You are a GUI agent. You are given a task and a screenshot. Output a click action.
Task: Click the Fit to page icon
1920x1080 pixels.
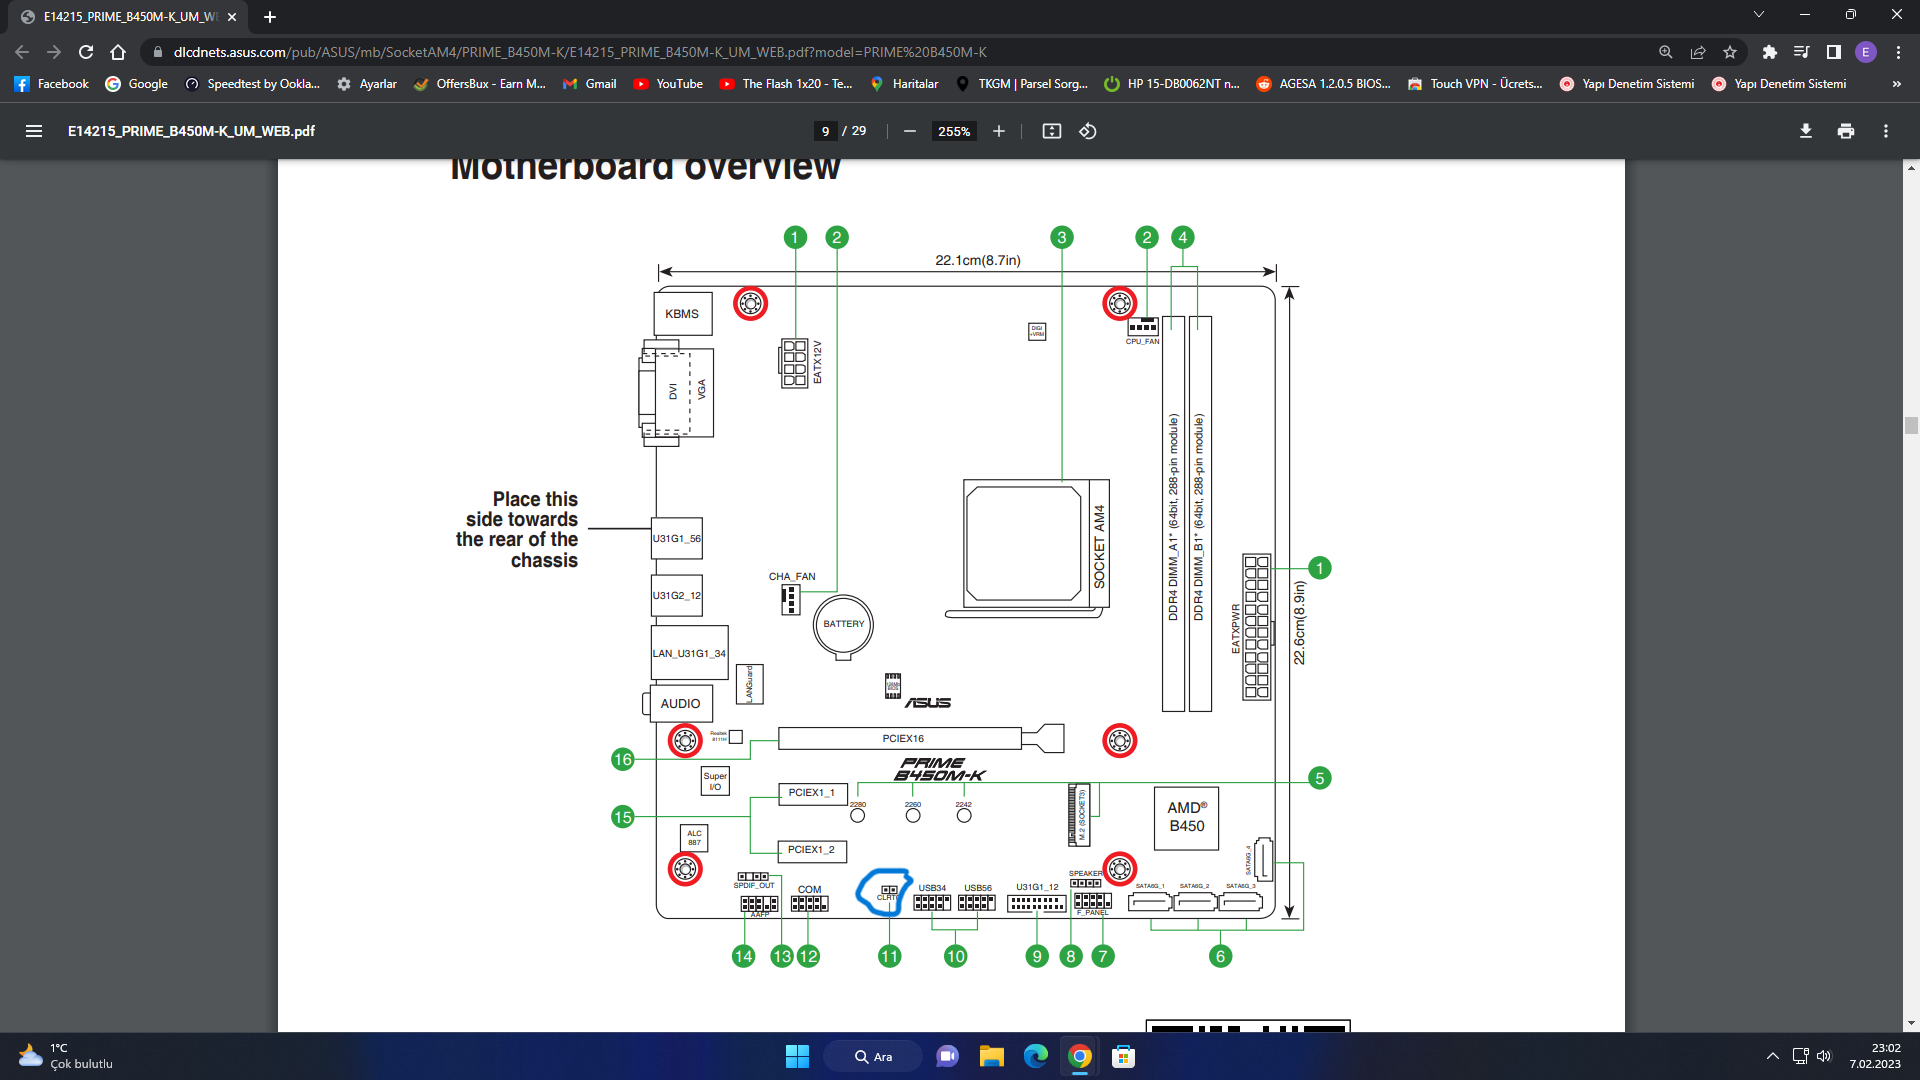[1051, 131]
